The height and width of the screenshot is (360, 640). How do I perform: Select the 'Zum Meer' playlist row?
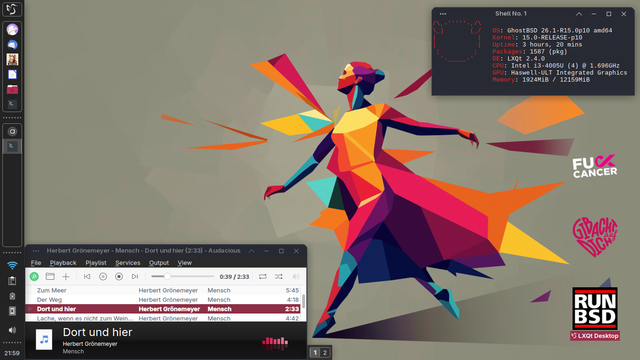point(164,290)
